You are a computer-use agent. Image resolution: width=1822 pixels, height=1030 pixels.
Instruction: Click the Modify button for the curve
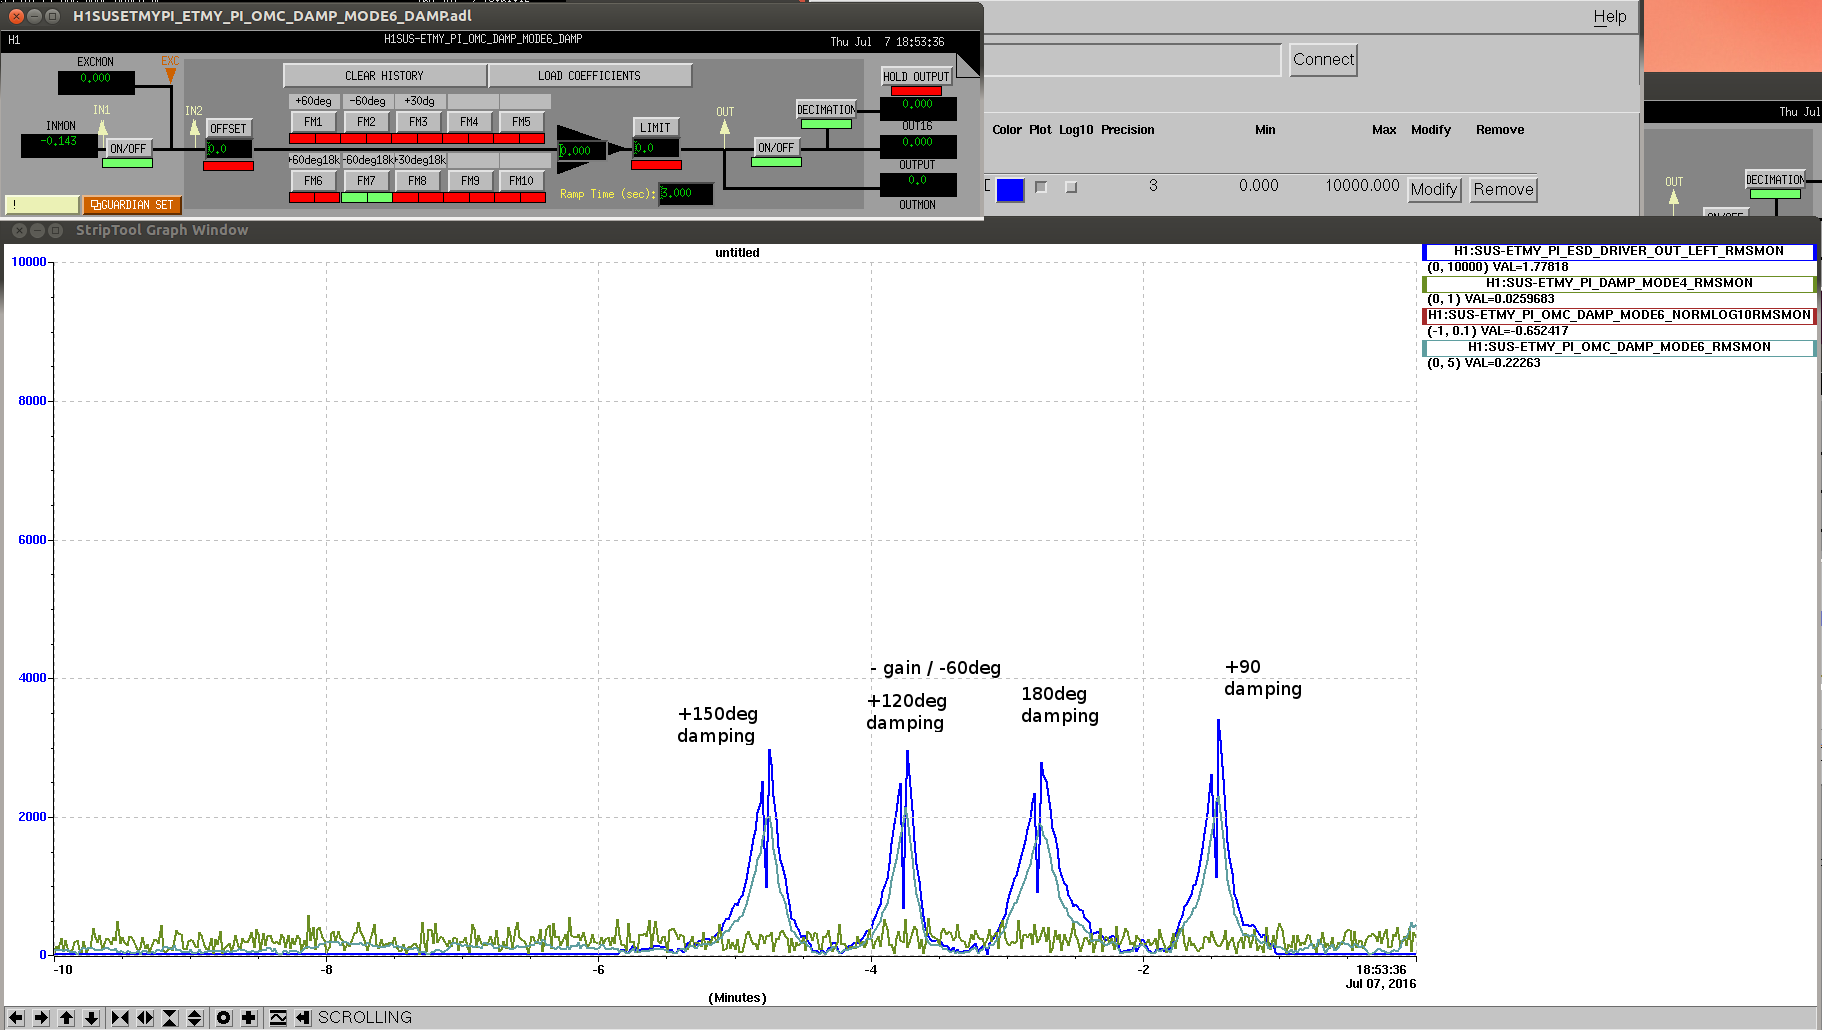pos(1434,189)
